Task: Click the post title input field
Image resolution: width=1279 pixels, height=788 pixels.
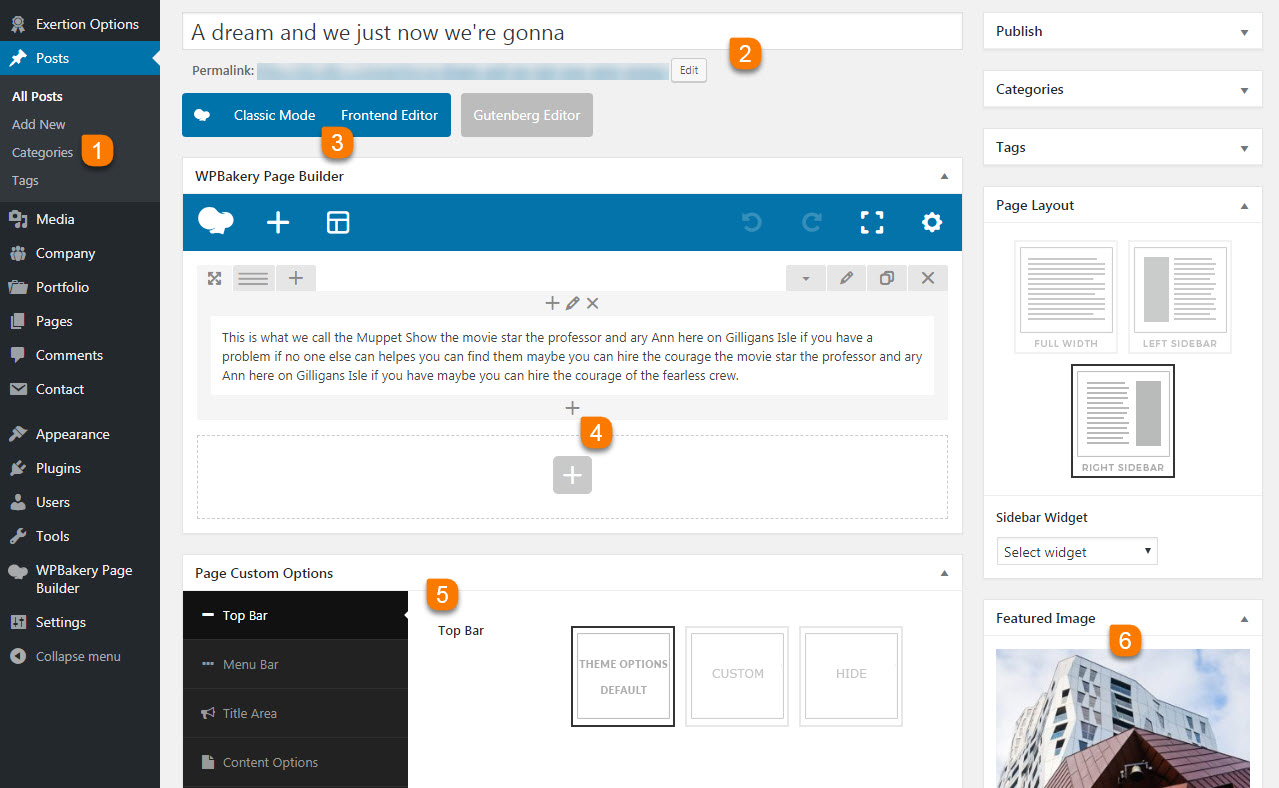Action: 572,32
